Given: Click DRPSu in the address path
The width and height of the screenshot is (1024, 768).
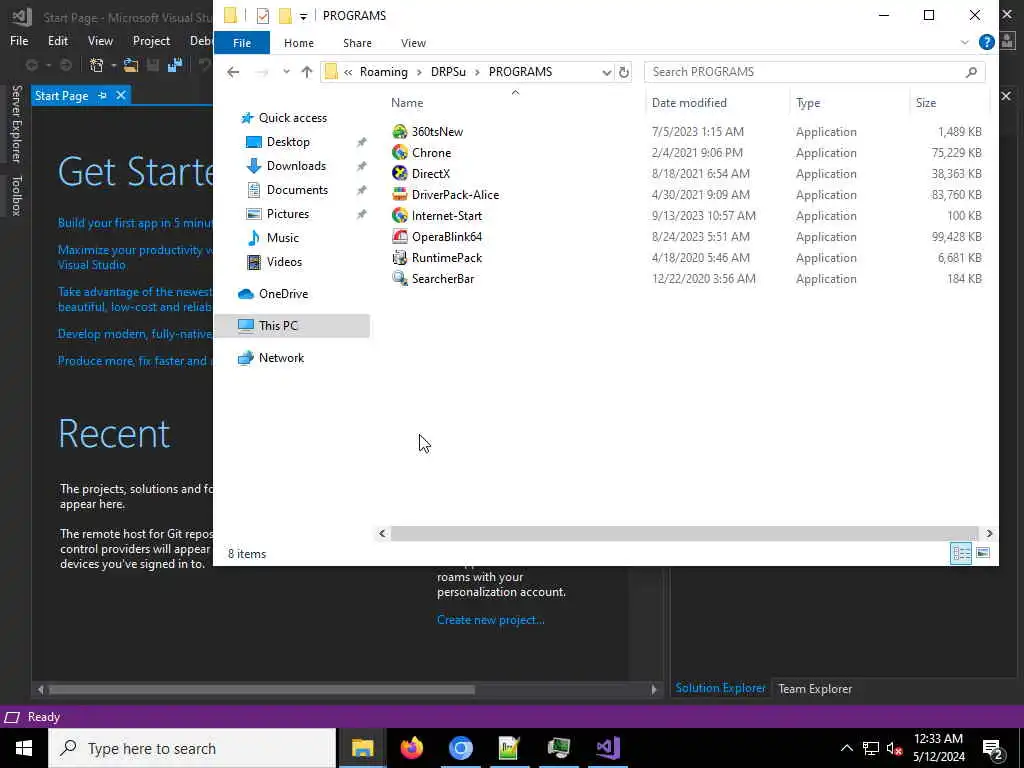Looking at the screenshot, I should pos(448,72).
